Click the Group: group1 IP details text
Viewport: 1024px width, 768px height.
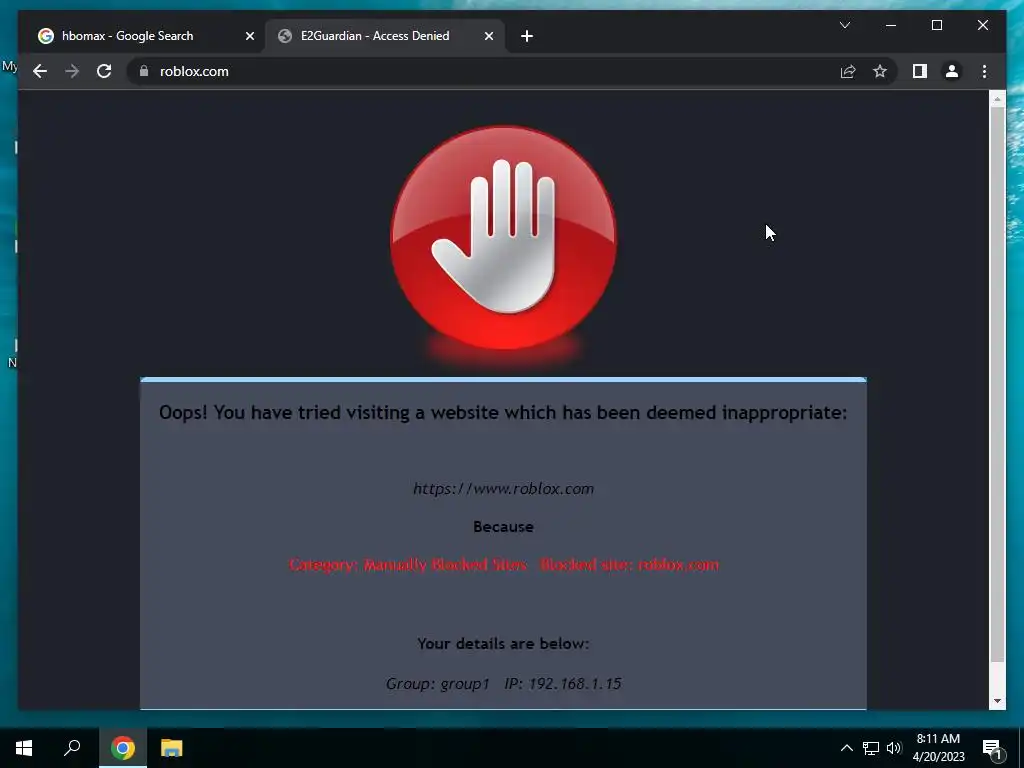click(x=504, y=684)
